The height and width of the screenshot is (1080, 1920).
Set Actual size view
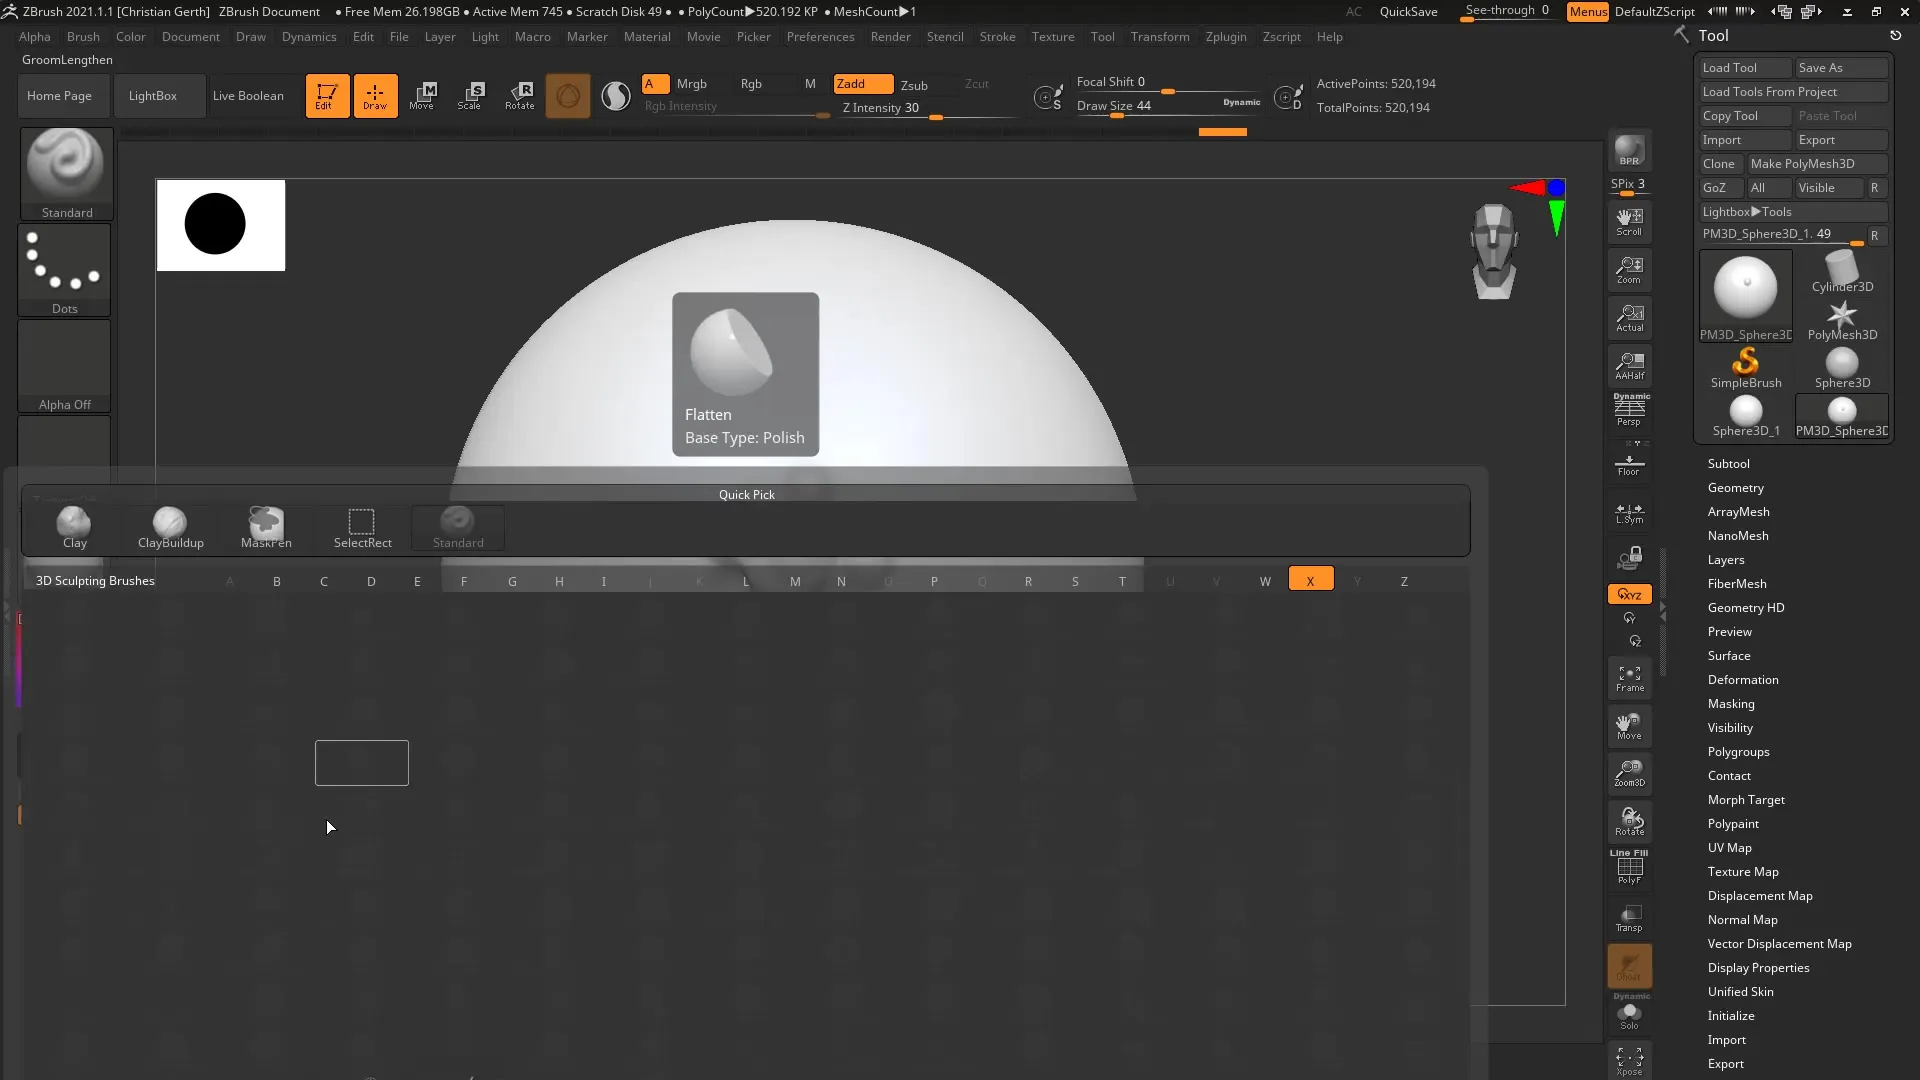(x=1629, y=318)
